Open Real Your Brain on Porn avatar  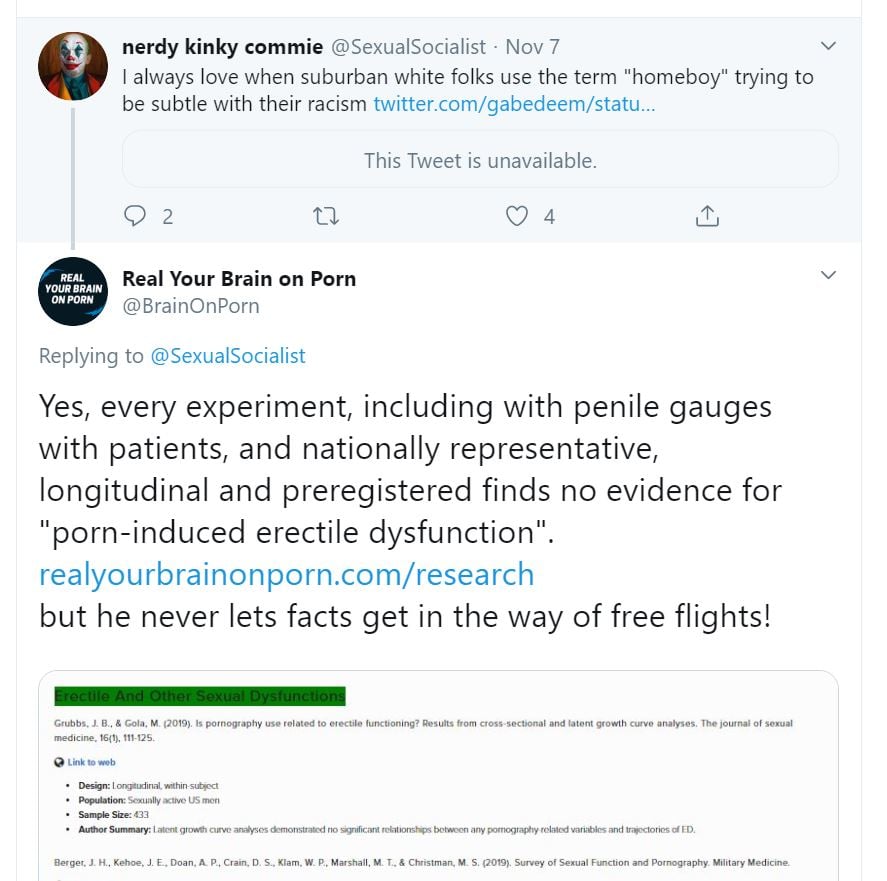point(73,291)
